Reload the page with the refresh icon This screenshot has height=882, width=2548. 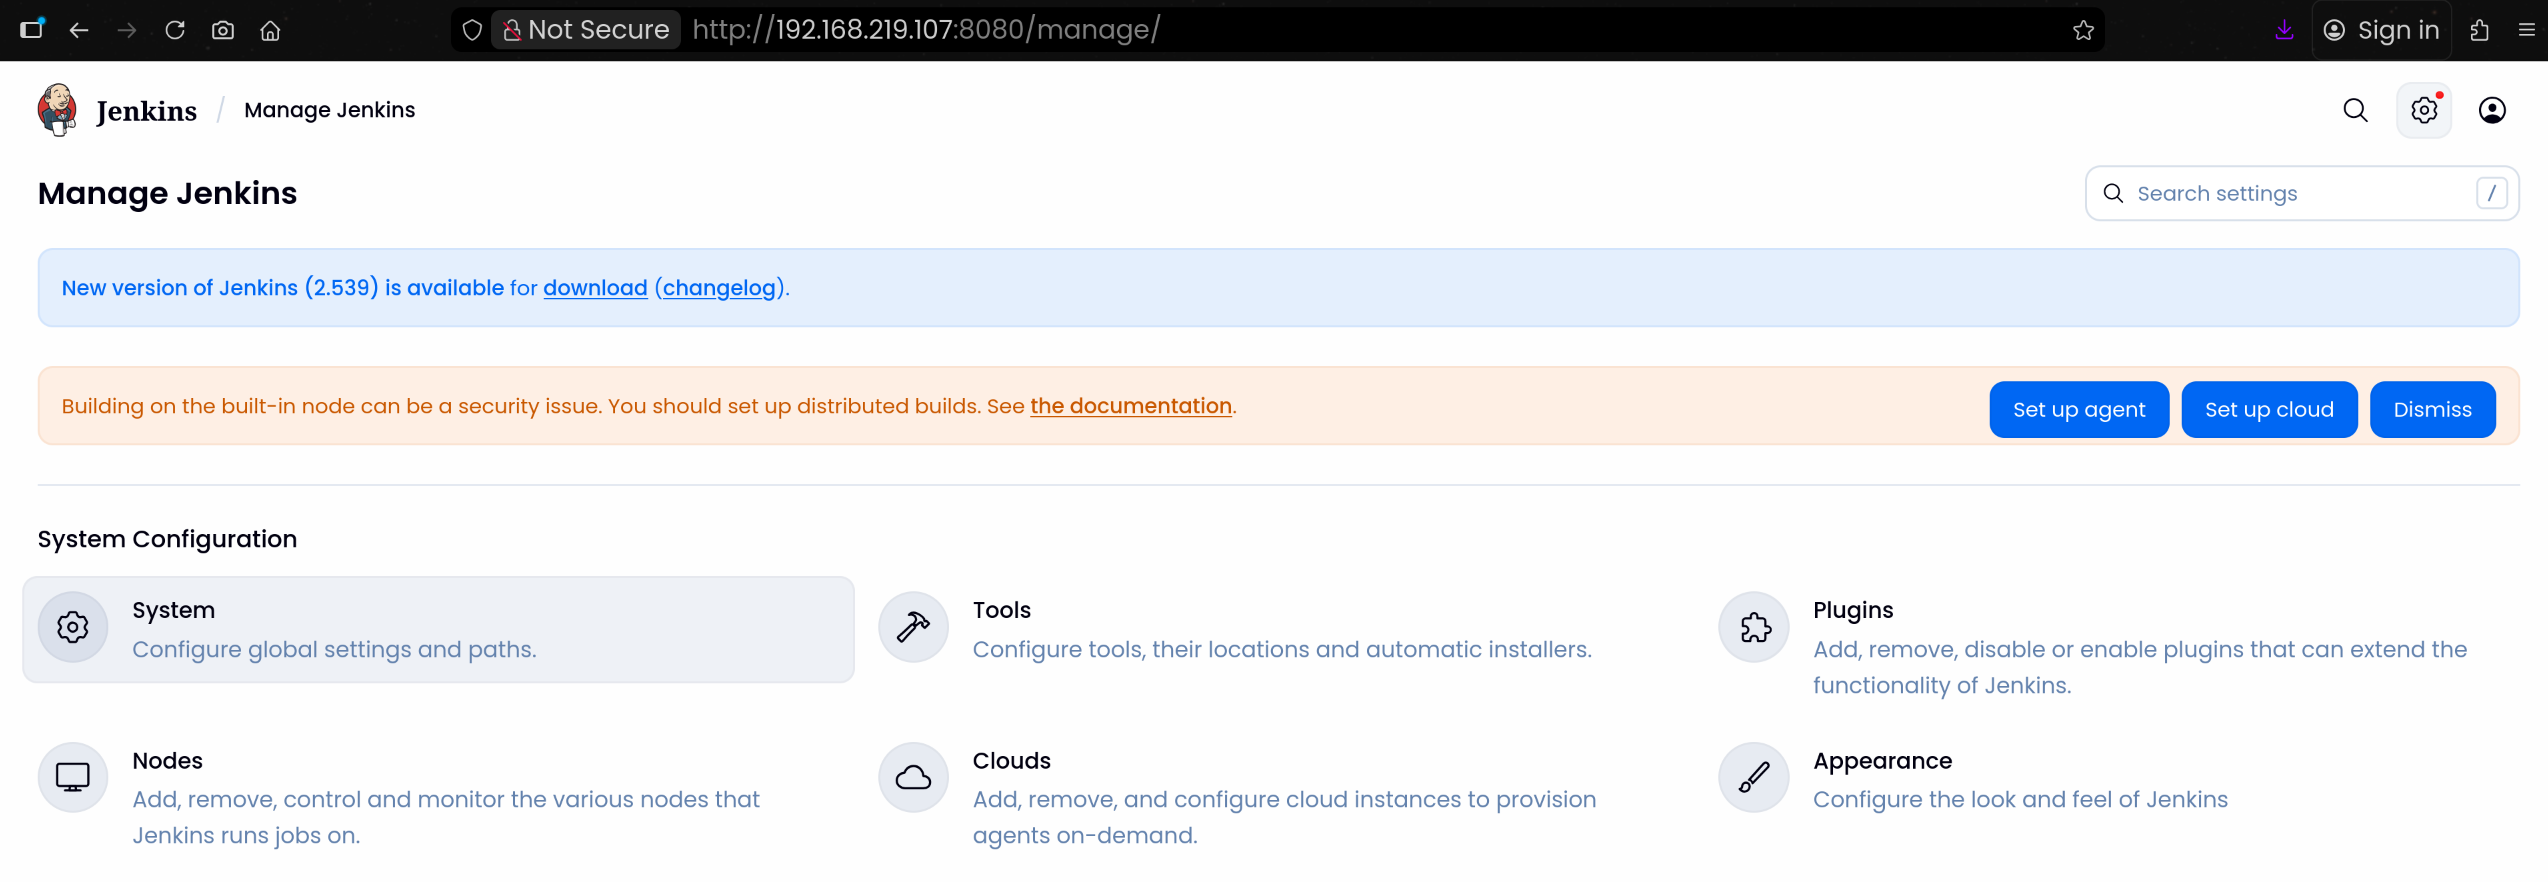point(175,30)
